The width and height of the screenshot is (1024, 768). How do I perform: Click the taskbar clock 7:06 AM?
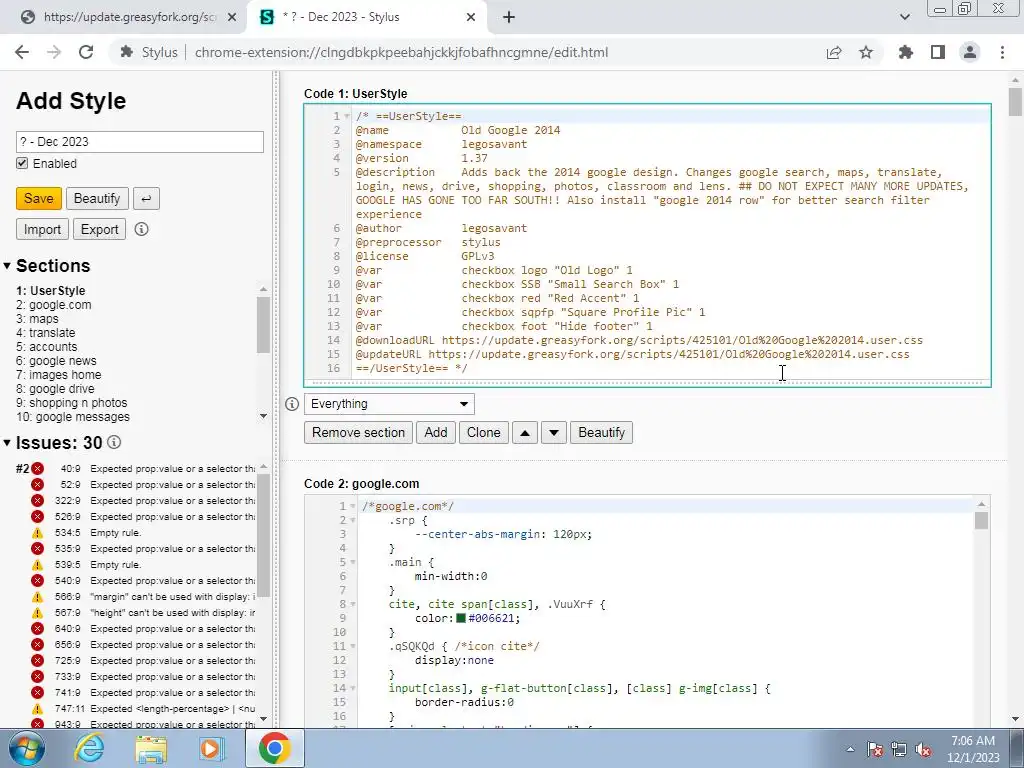coord(972,749)
